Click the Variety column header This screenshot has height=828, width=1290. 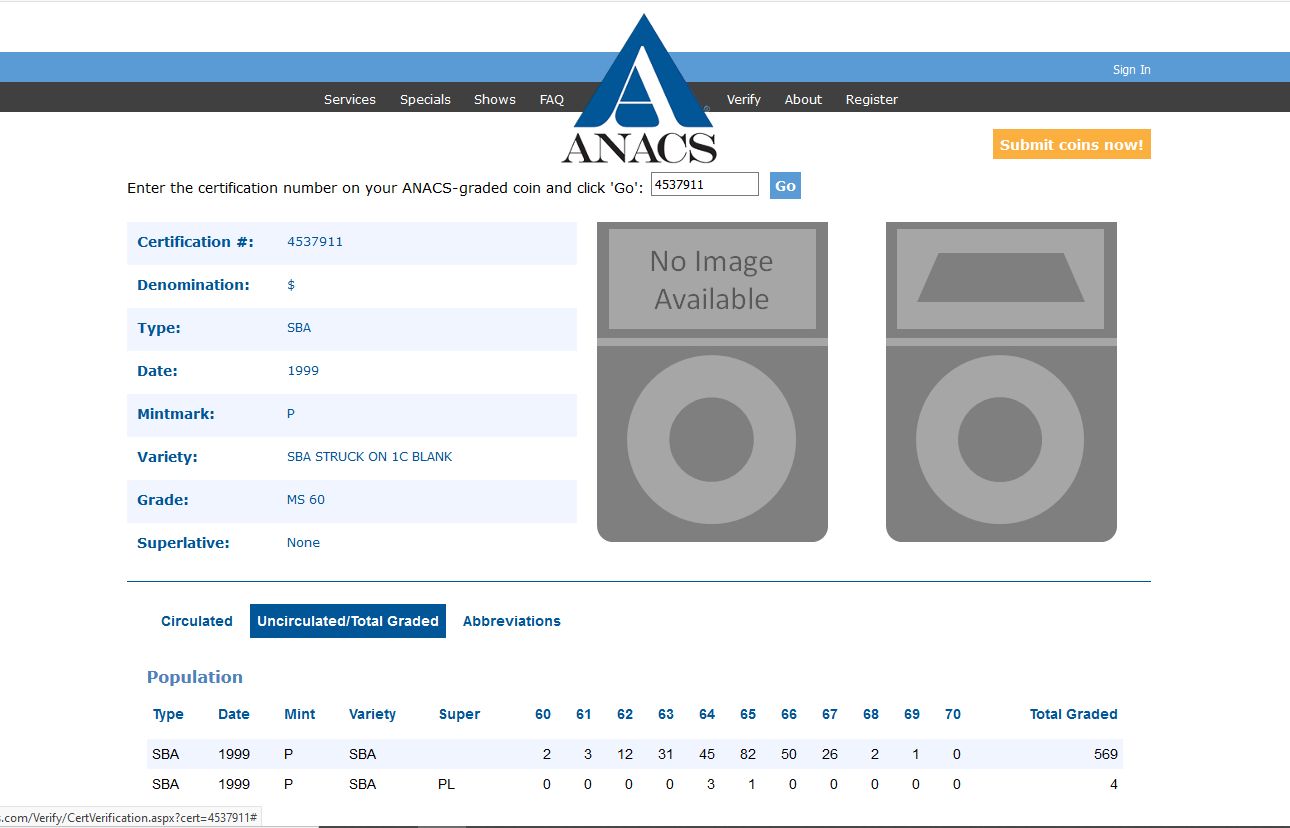click(x=372, y=714)
